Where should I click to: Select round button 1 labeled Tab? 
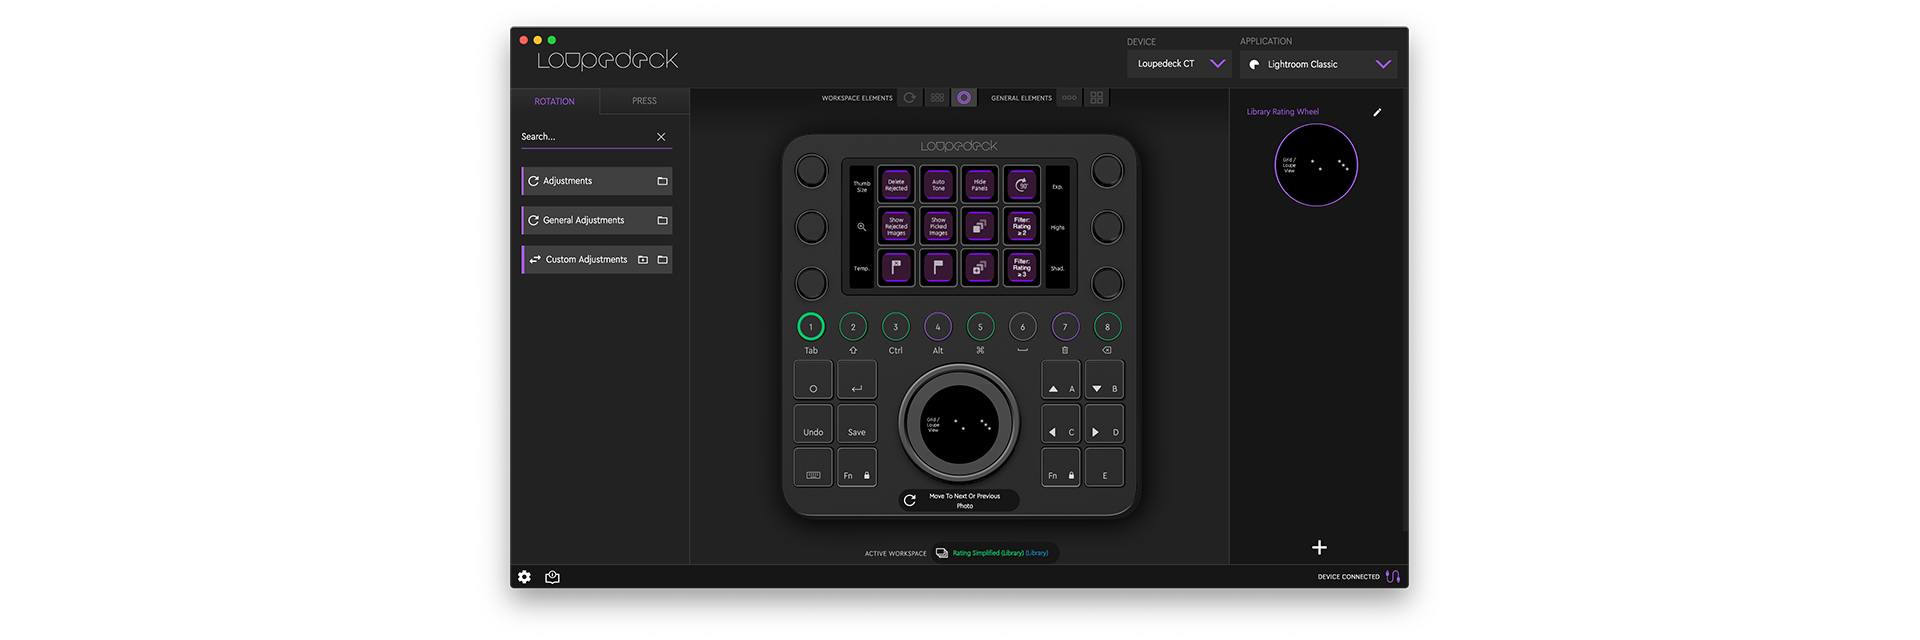click(811, 327)
